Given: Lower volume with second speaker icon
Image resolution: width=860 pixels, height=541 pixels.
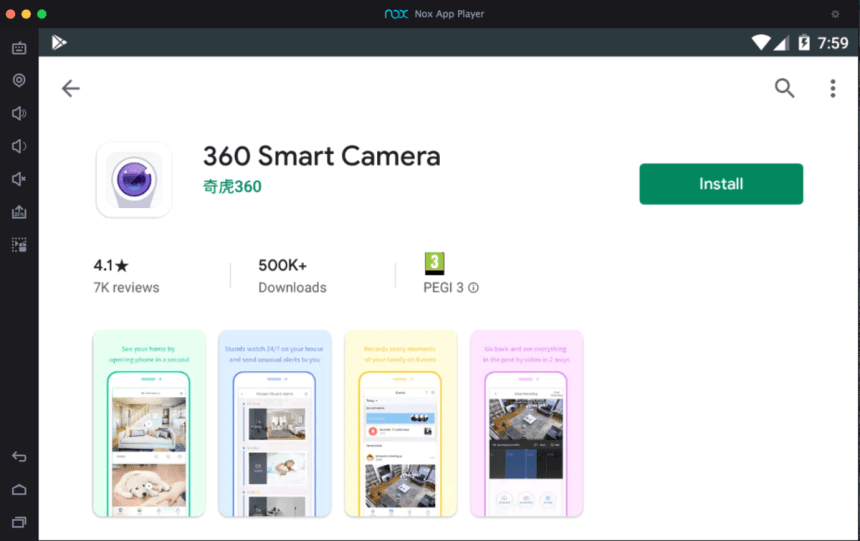Looking at the screenshot, I should coord(19,146).
